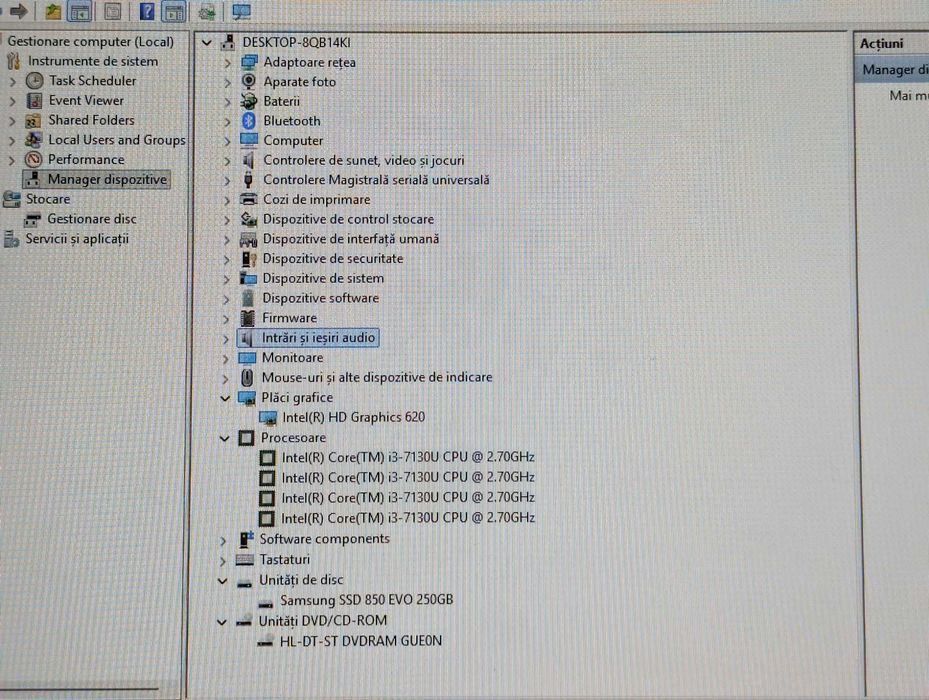This screenshot has width=929, height=700.
Task: Click the Bluetooth category icon
Action: point(249,121)
